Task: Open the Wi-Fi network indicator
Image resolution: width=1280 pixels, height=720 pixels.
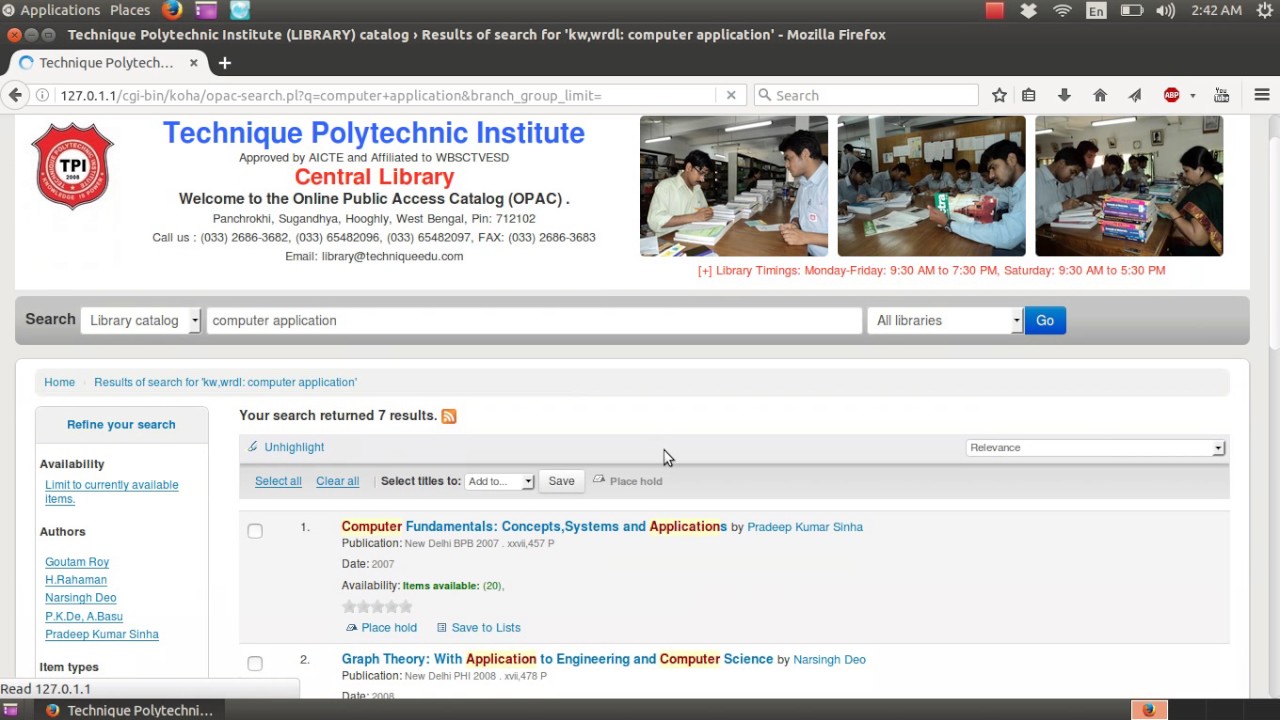Action: point(1062,10)
